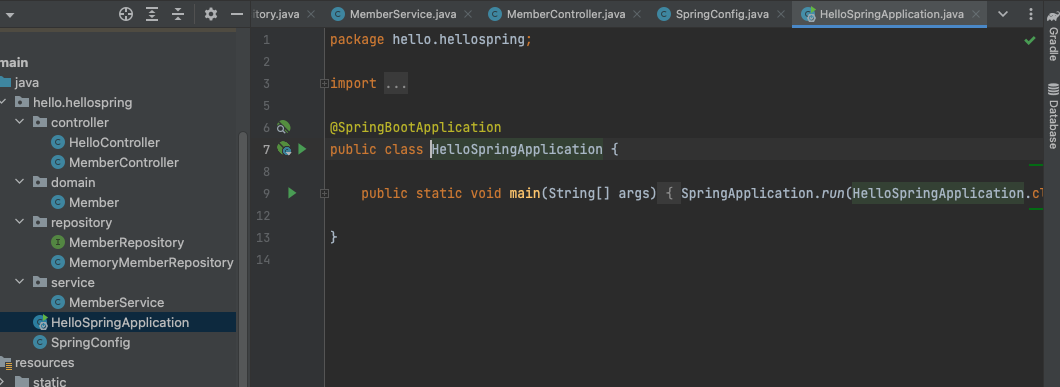Click the Select Opened File target icon
This screenshot has height=387, width=1060.
[x=126, y=14]
